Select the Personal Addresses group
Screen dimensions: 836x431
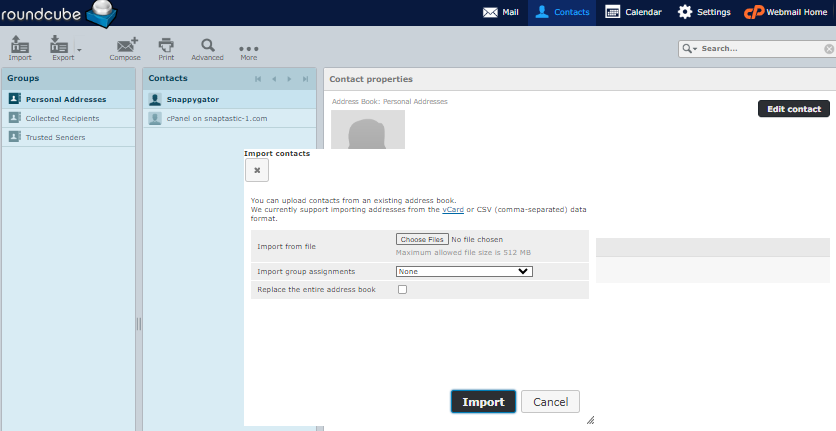click(x=69, y=99)
